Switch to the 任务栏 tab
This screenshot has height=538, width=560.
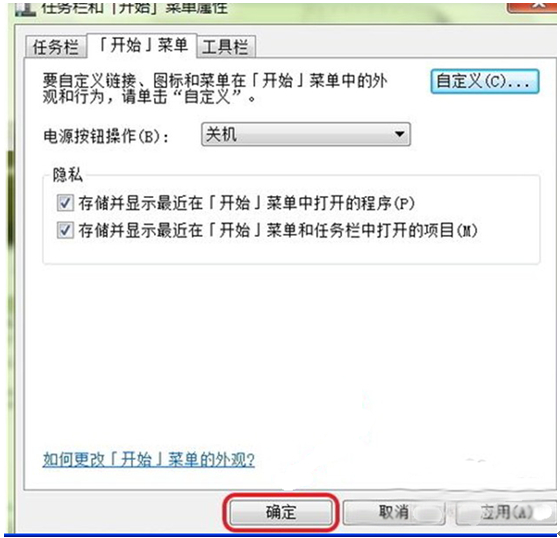pos(56,47)
